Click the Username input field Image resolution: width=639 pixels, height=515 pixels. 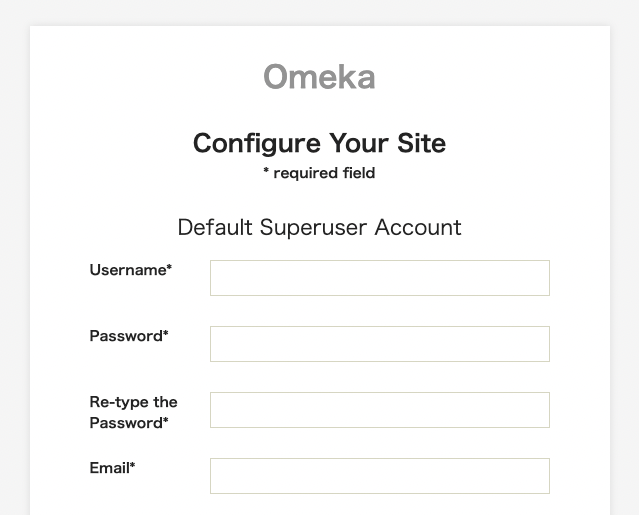[x=379, y=278]
